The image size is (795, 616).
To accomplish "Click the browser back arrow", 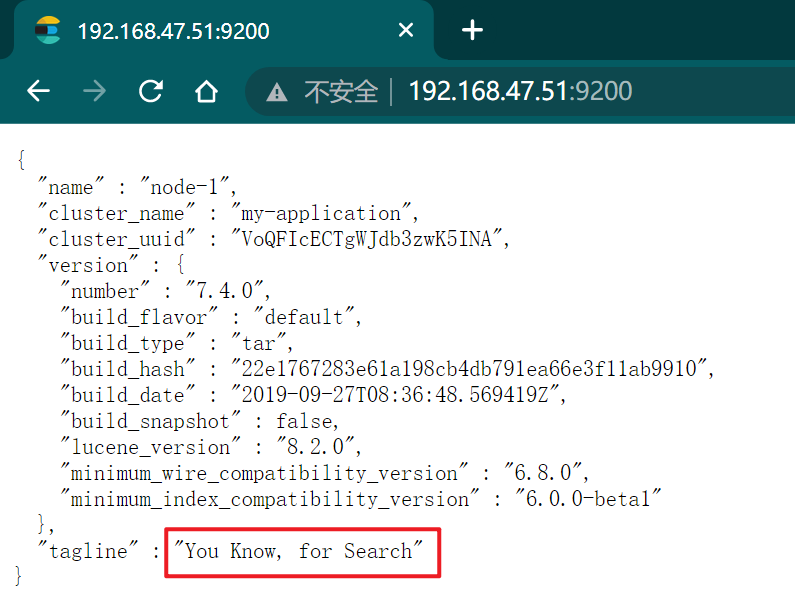I will 39,92.
